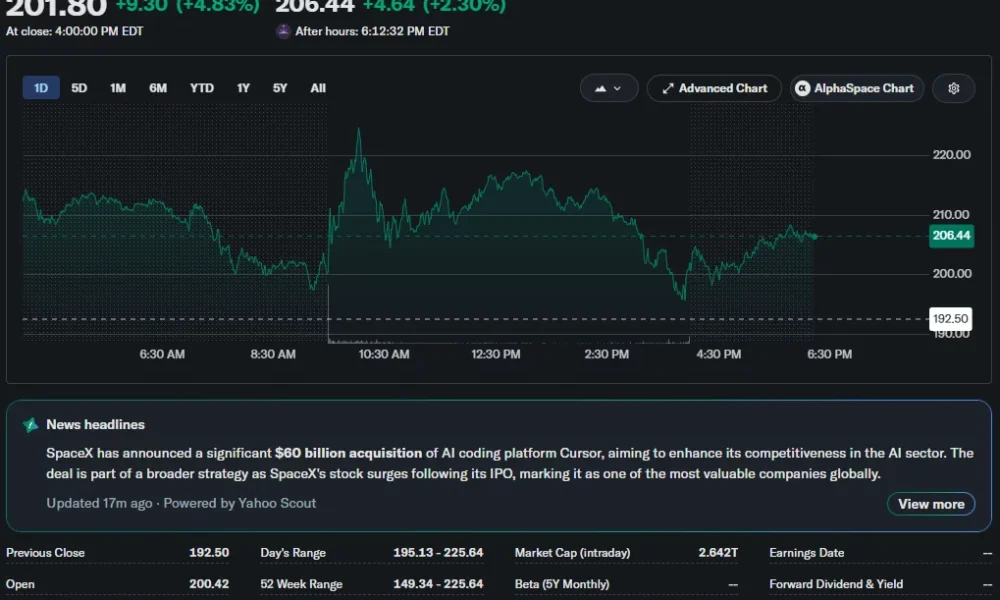Click the 10:30 AM time axis label
Image resolution: width=1000 pixels, height=600 pixels.
coord(384,354)
